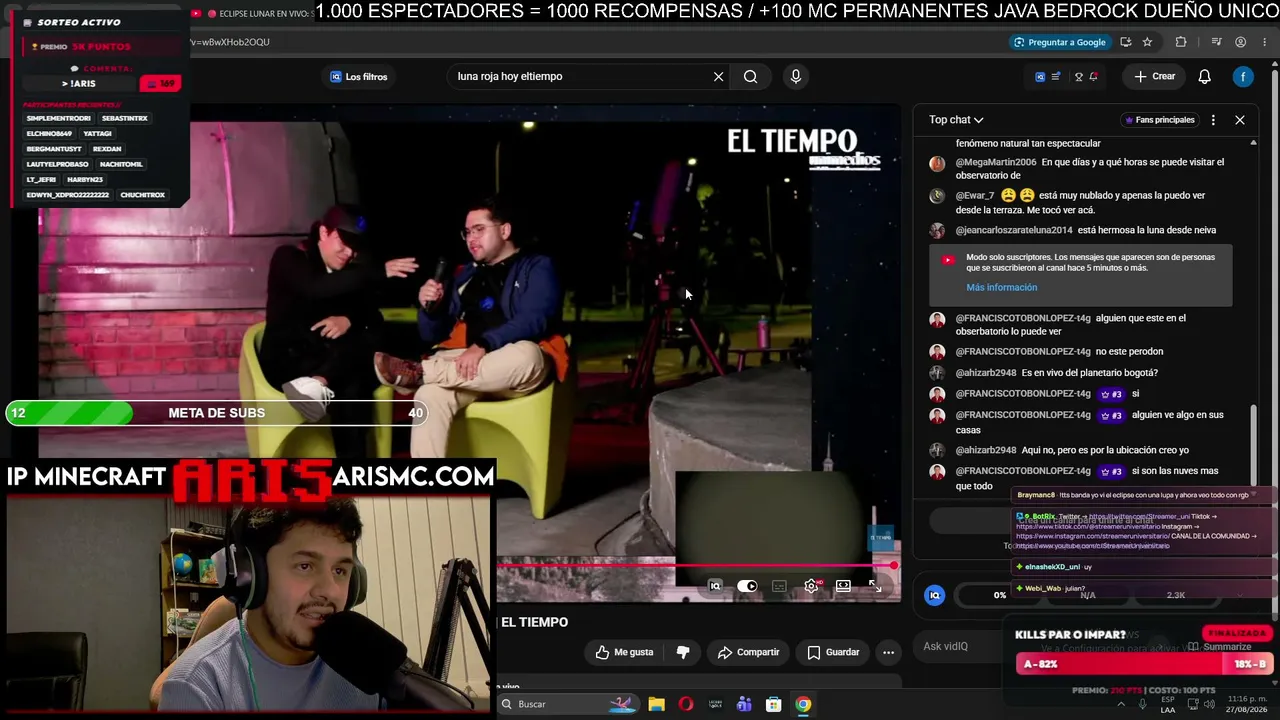Toggle subtitles in the video player
The image size is (1280, 720).
[779, 586]
